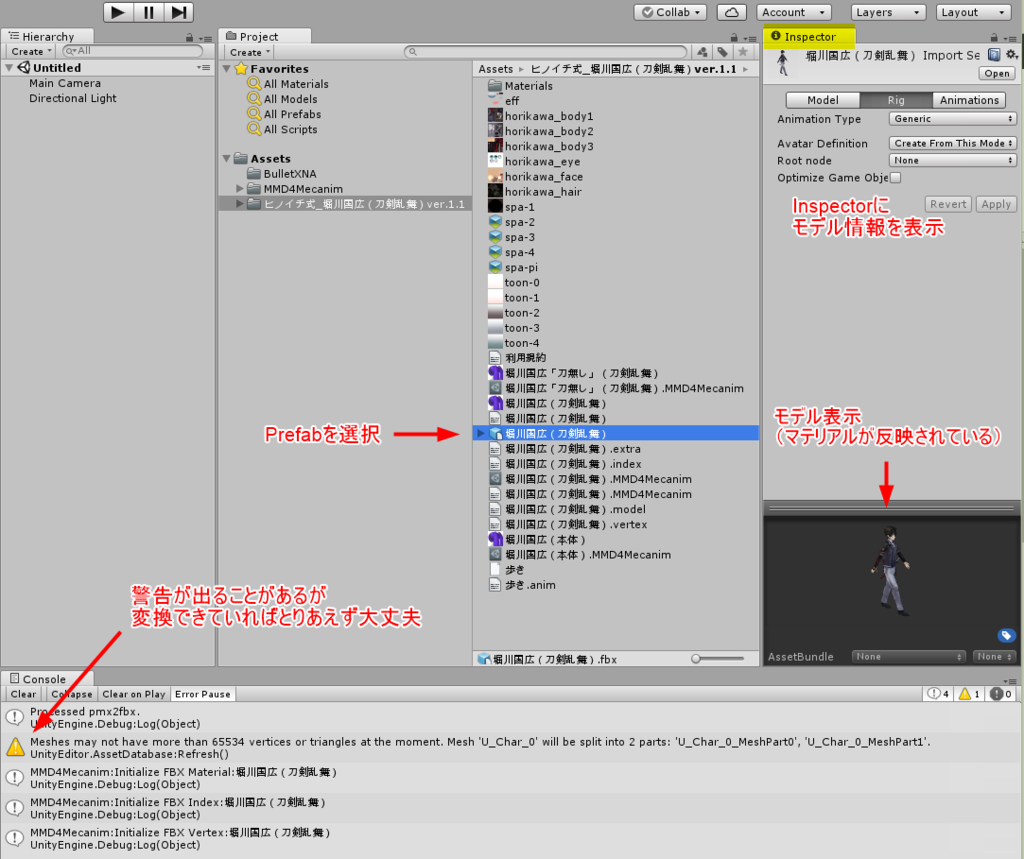Open the Layout dropdown
1024x859 pixels.
(x=973, y=12)
